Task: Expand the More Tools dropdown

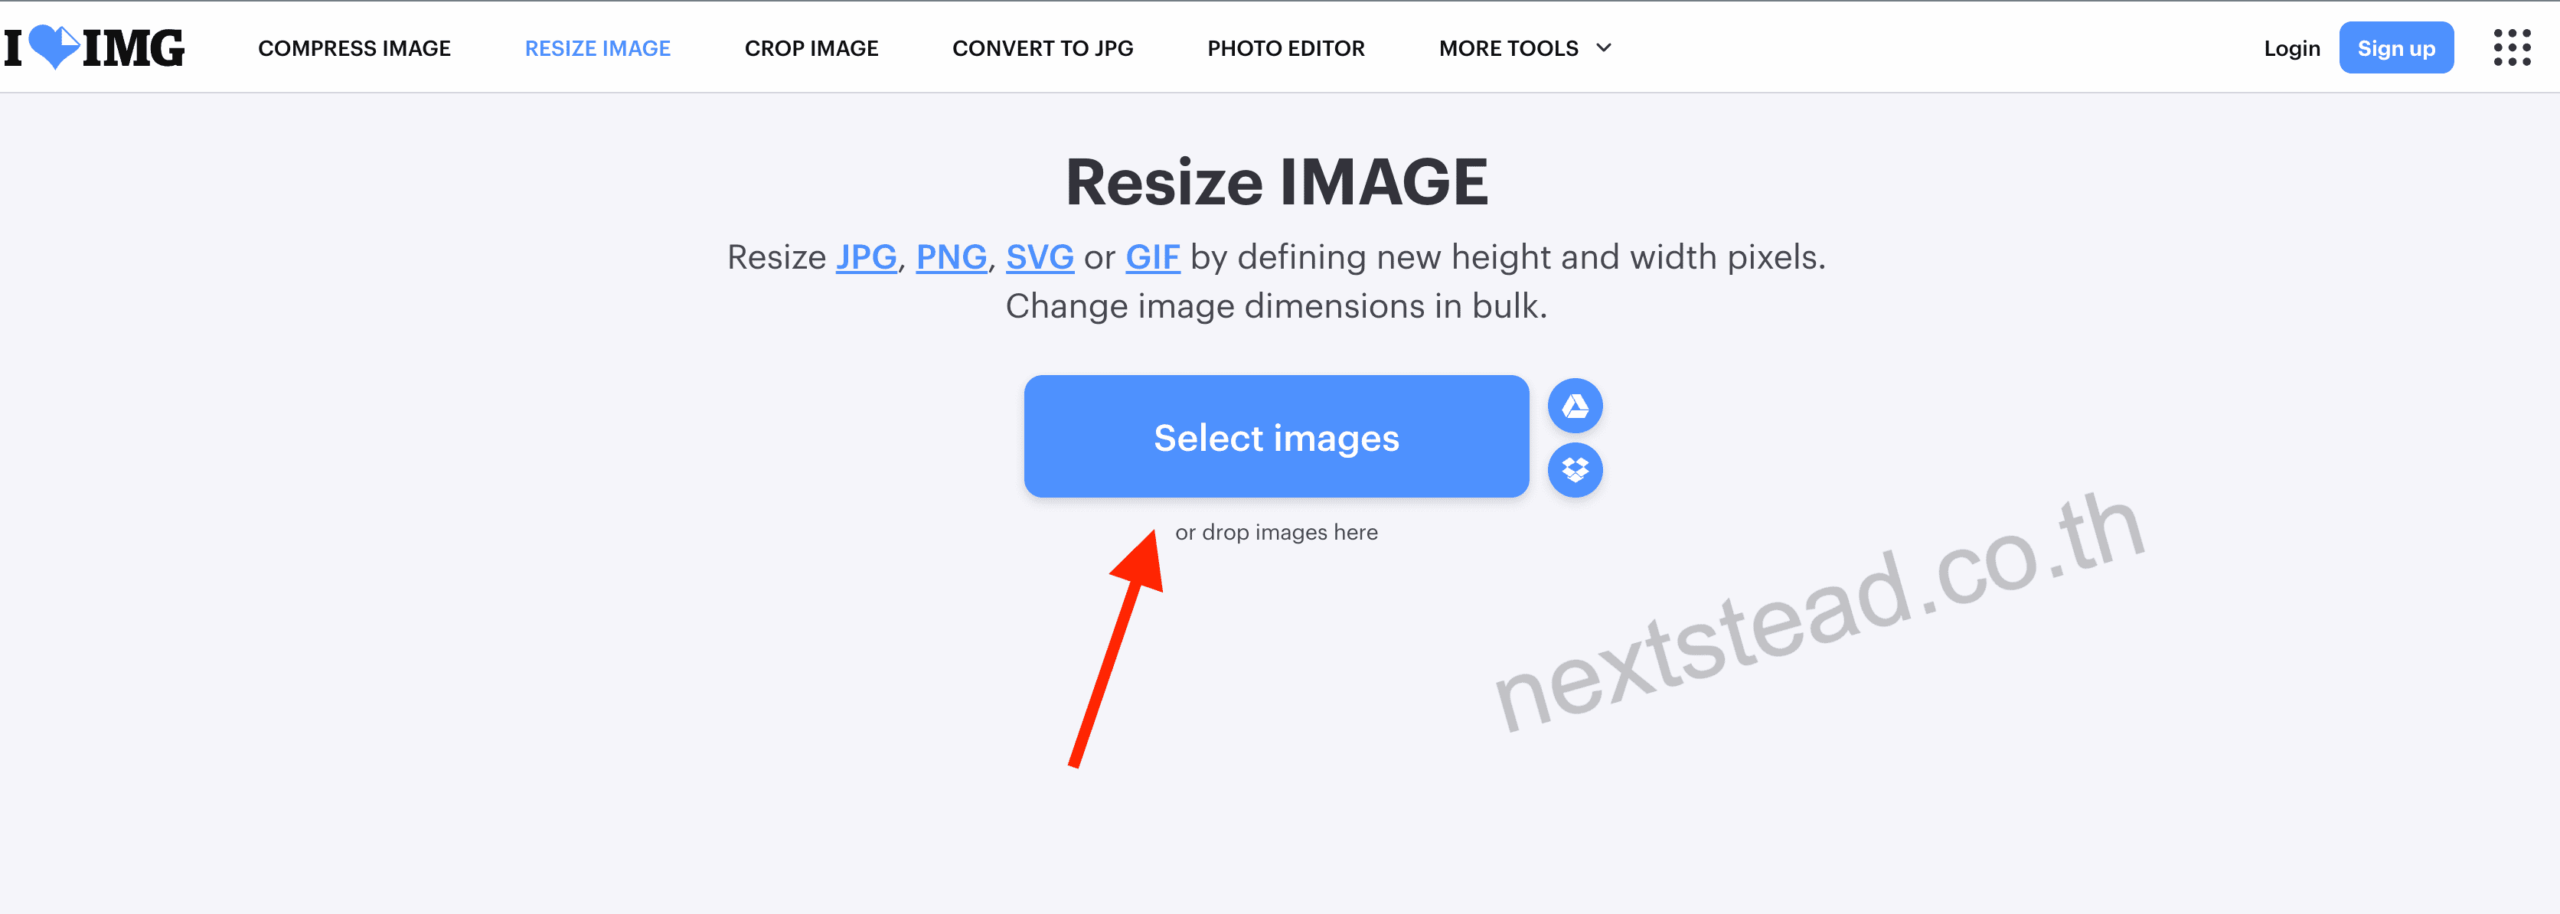Action: 1508,48
